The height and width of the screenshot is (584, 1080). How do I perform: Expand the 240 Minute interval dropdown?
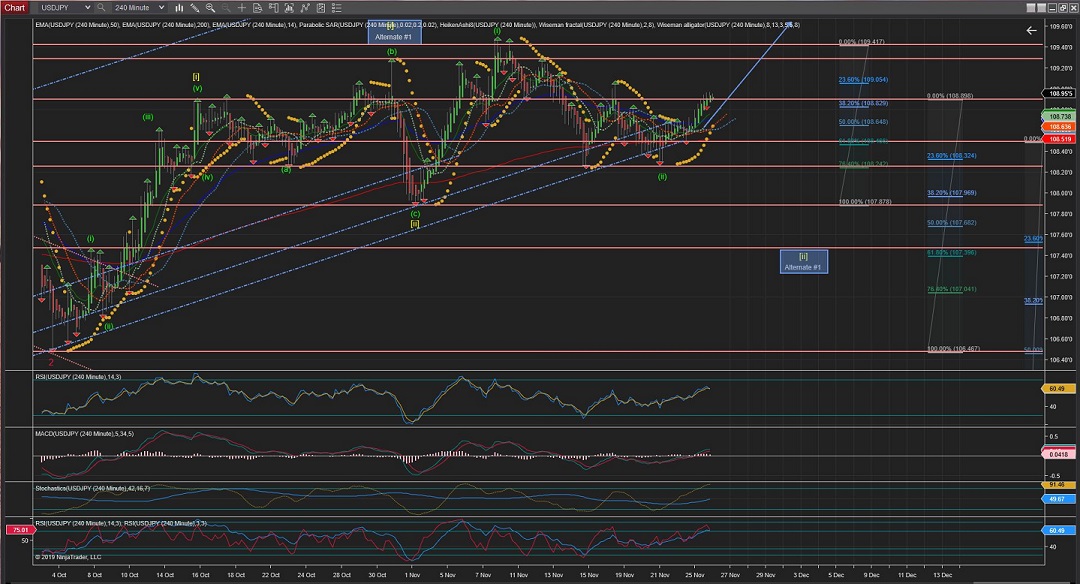pyautogui.click(x=161, y=7)
